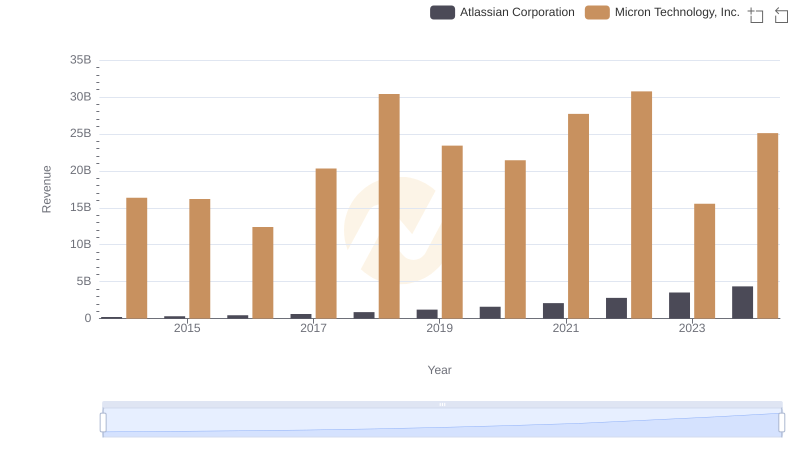Click the right handle of the zoom slider
The height and width of the screenshot is (461, 800).
[781, 423]
